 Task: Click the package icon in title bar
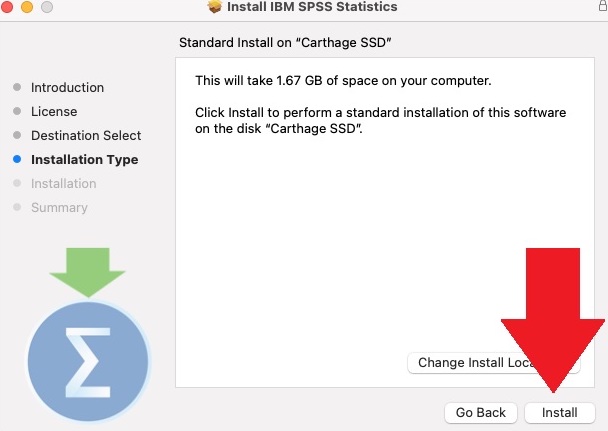214,7
